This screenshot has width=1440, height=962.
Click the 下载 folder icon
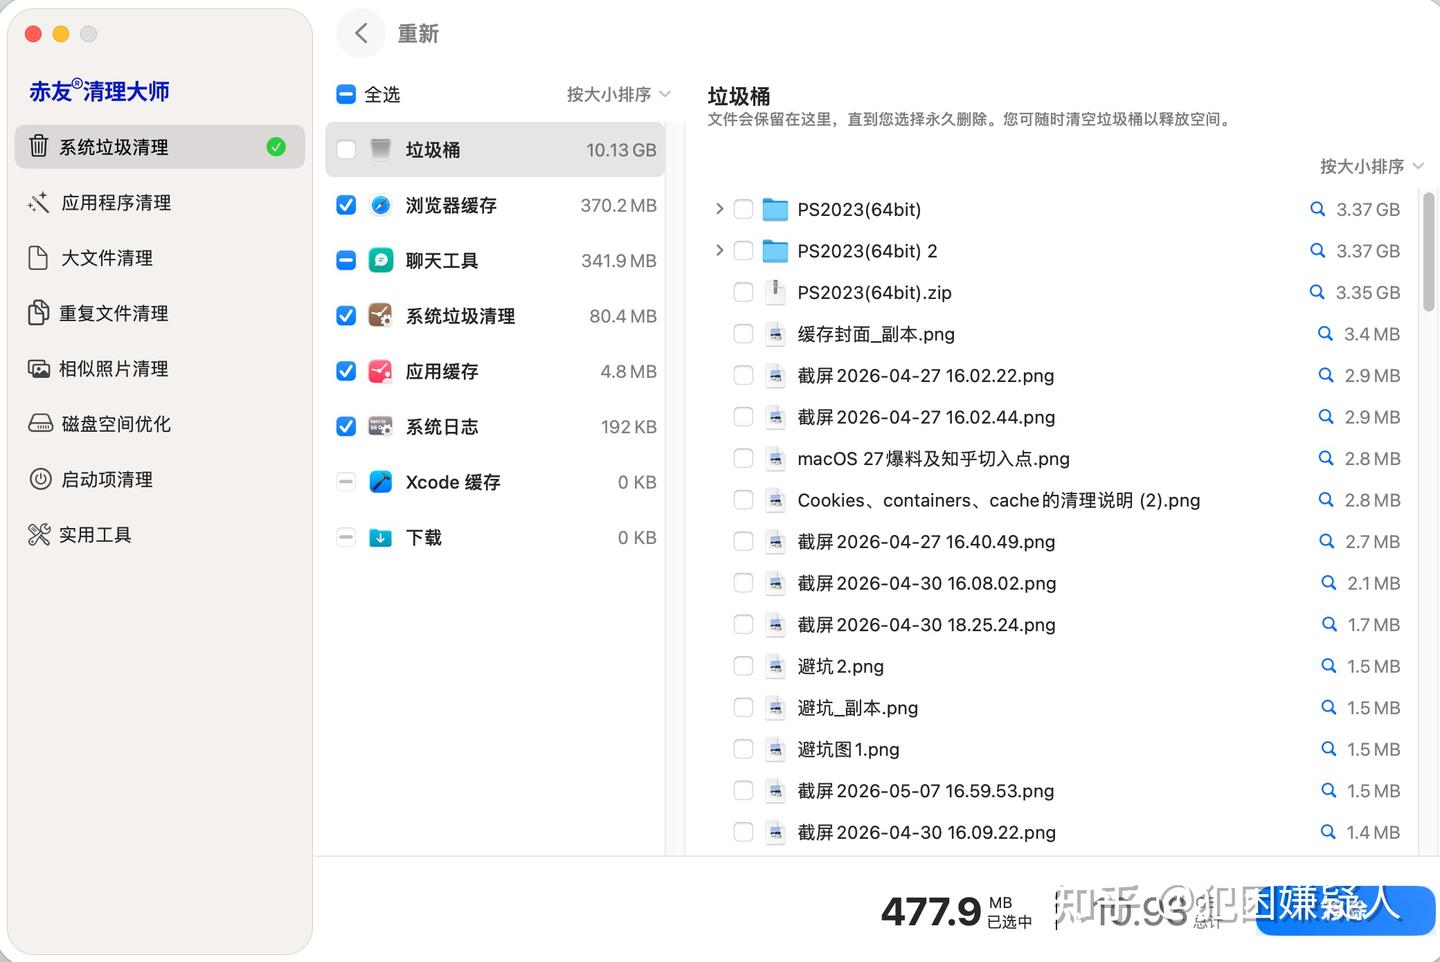click(380, 537)
